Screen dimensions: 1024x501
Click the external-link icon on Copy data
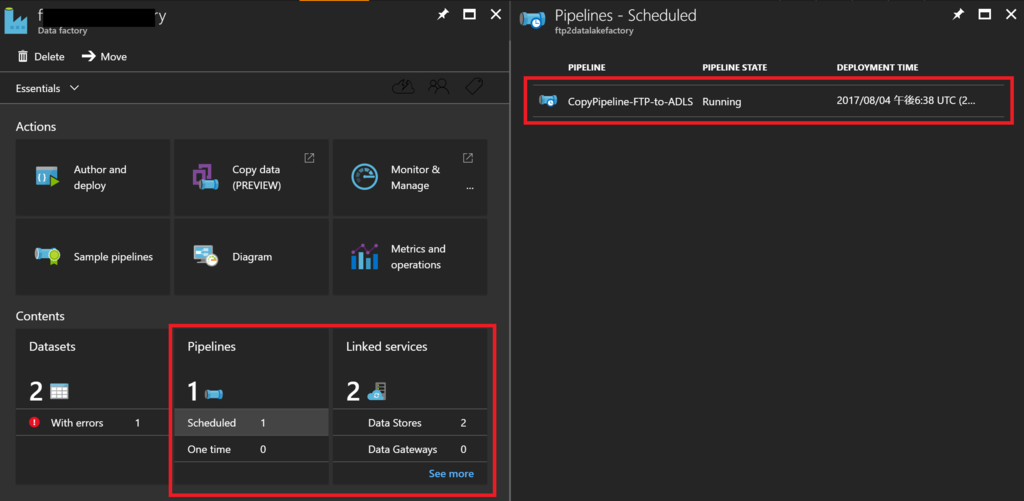(310, 158)
